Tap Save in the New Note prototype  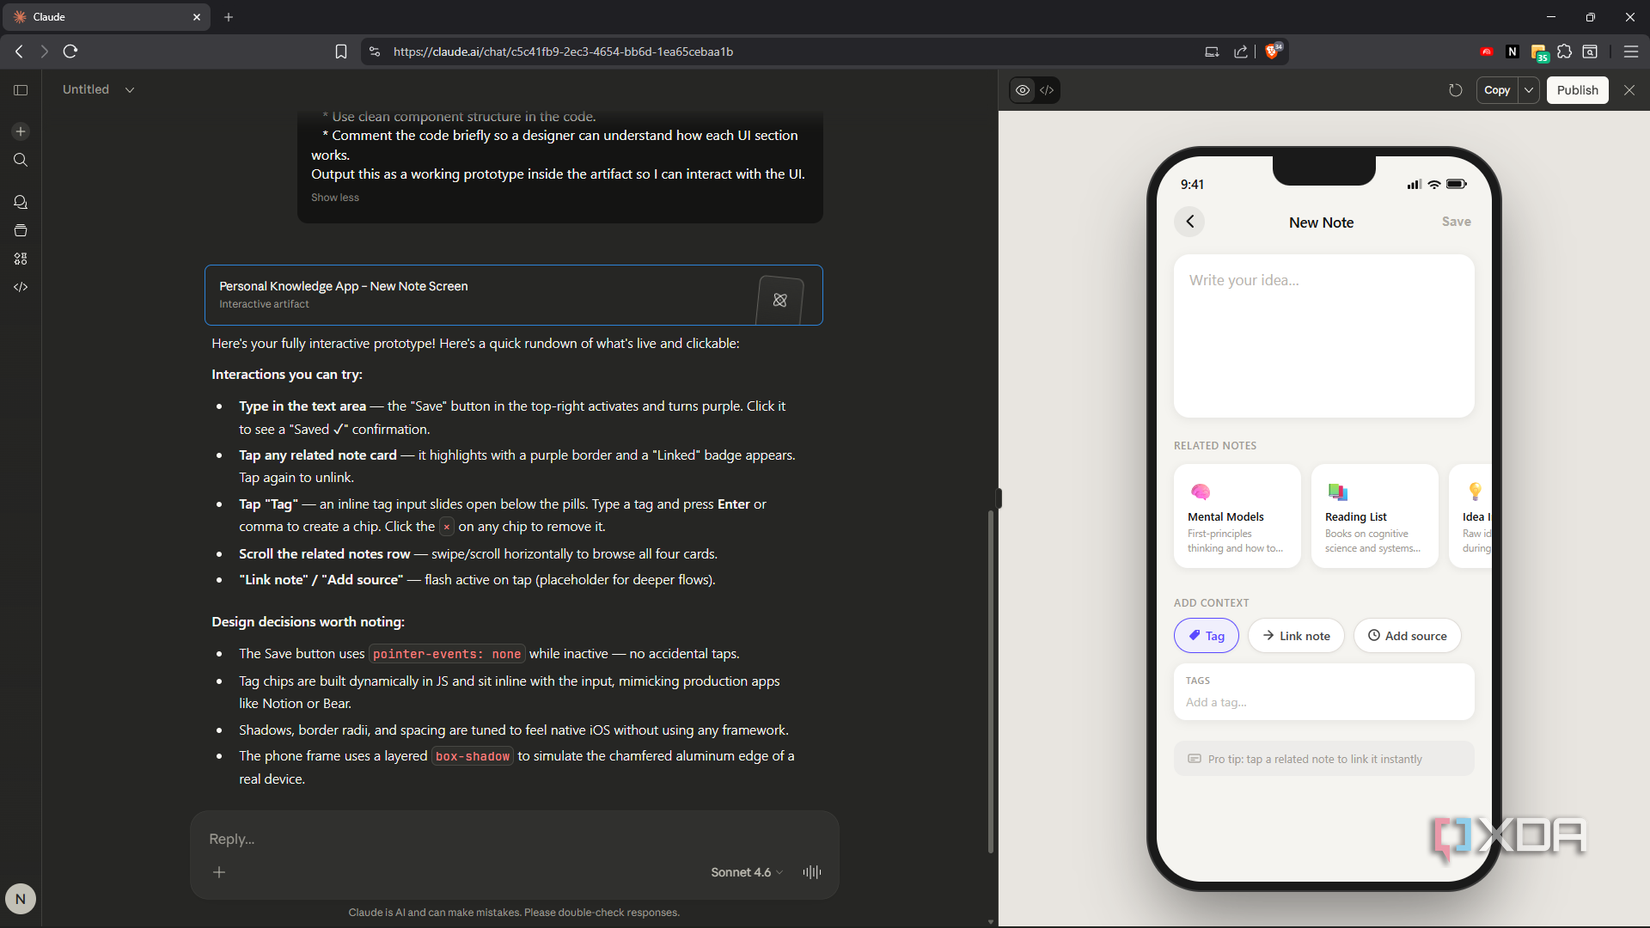tap(1456, 222)
